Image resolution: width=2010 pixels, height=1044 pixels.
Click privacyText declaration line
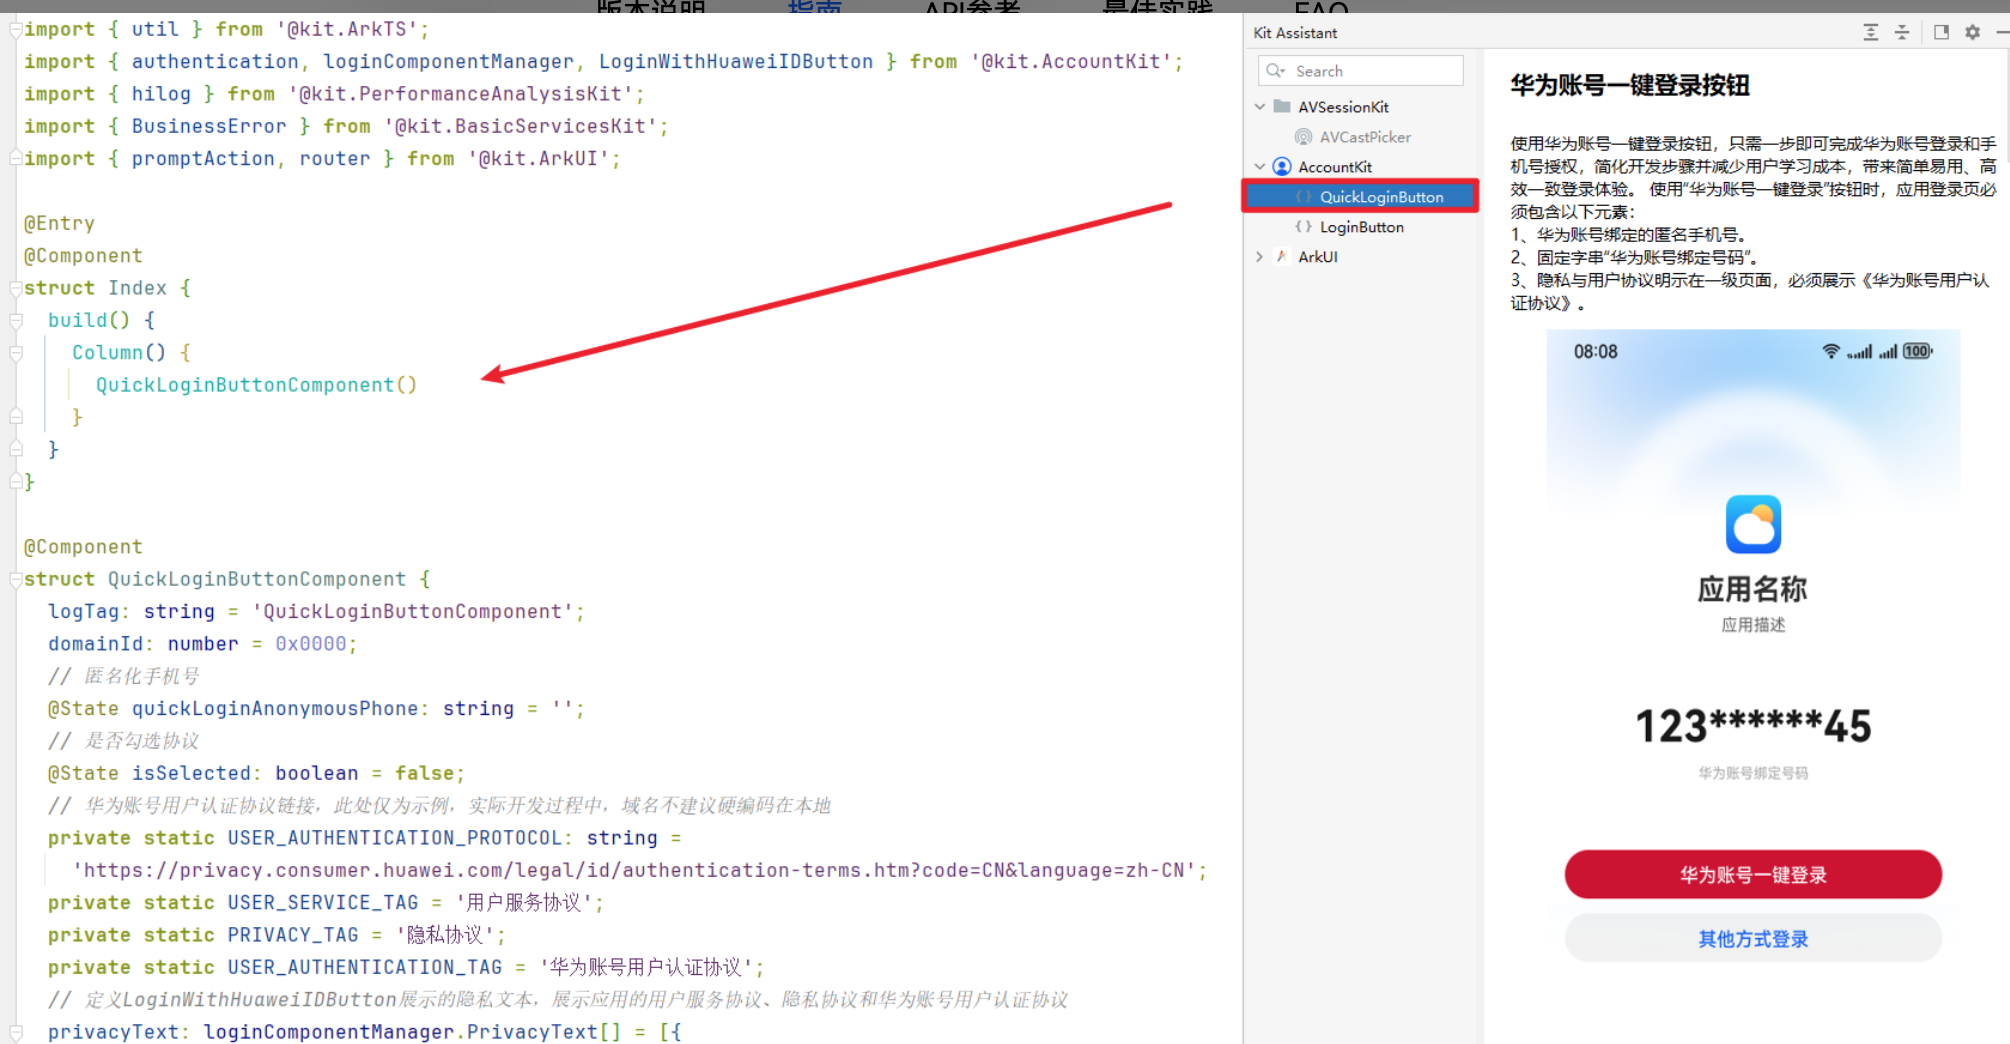click(365, 1032)
